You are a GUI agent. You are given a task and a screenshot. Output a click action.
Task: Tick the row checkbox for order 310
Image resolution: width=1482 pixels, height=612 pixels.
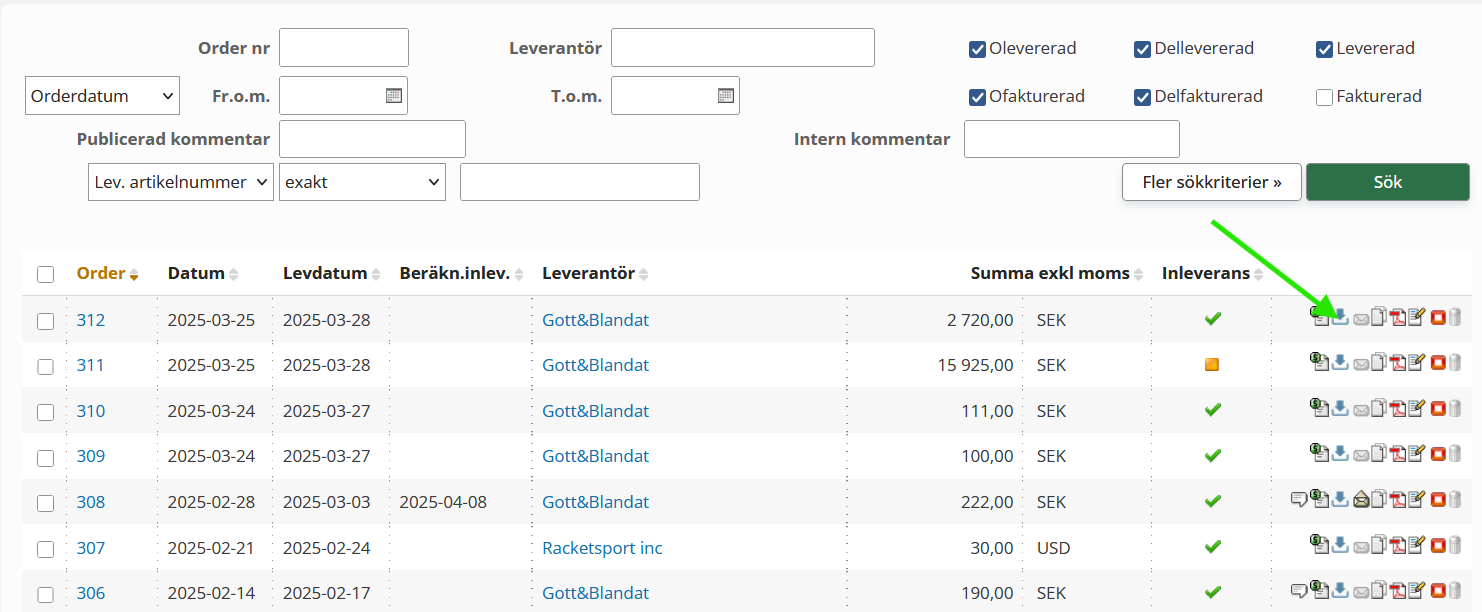[45, 412]
